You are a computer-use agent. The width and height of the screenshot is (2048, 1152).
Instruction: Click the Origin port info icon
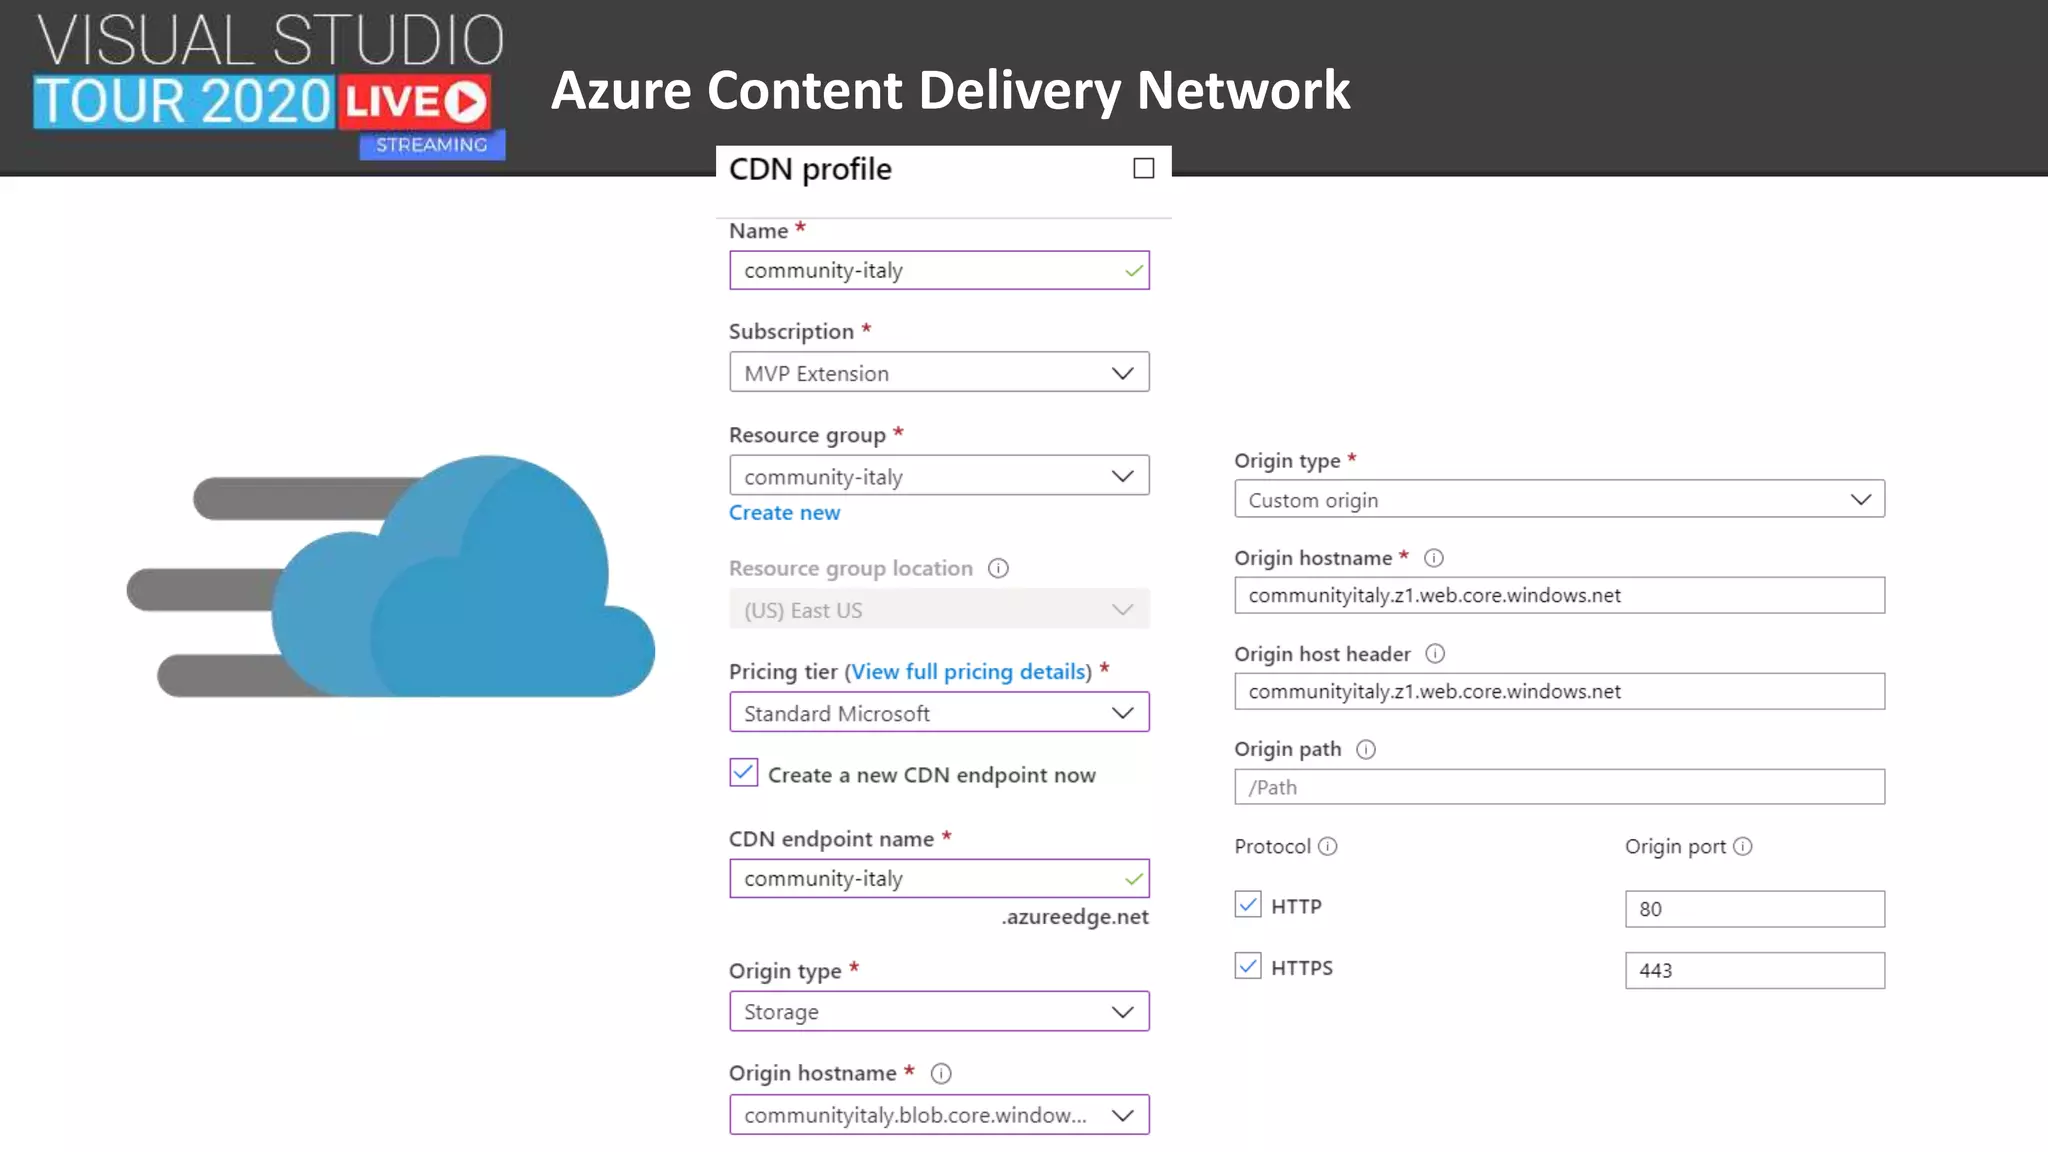1743,846
